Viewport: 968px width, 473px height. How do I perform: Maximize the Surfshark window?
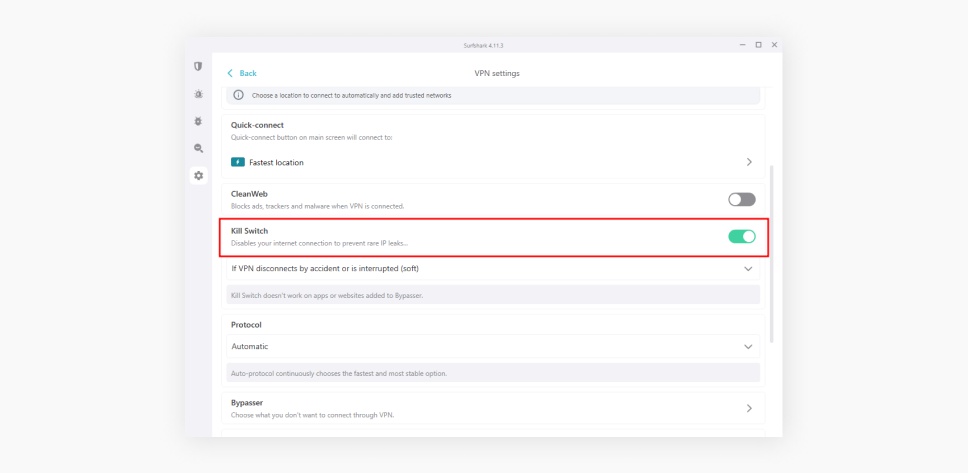click(758, 44)
